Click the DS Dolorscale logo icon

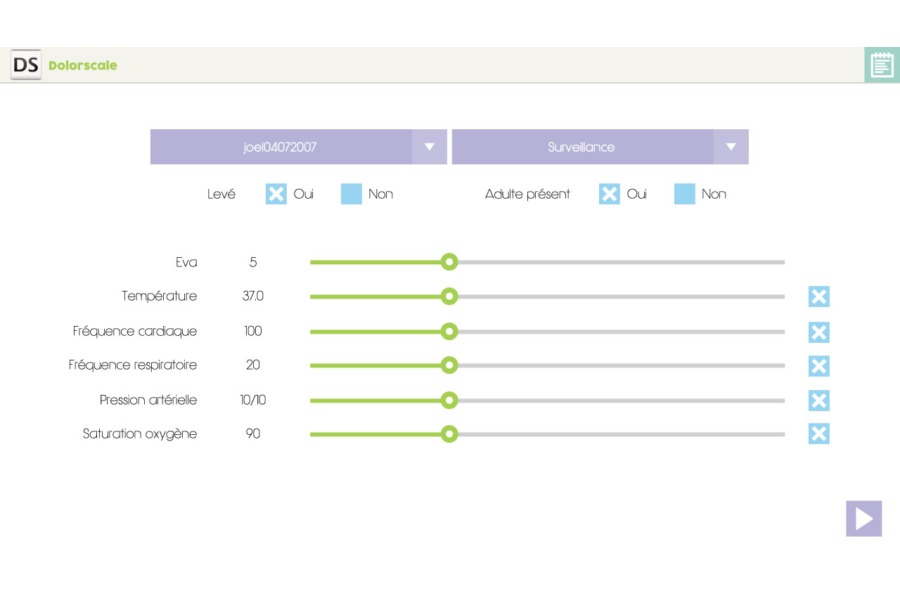[x=26, y=65]
